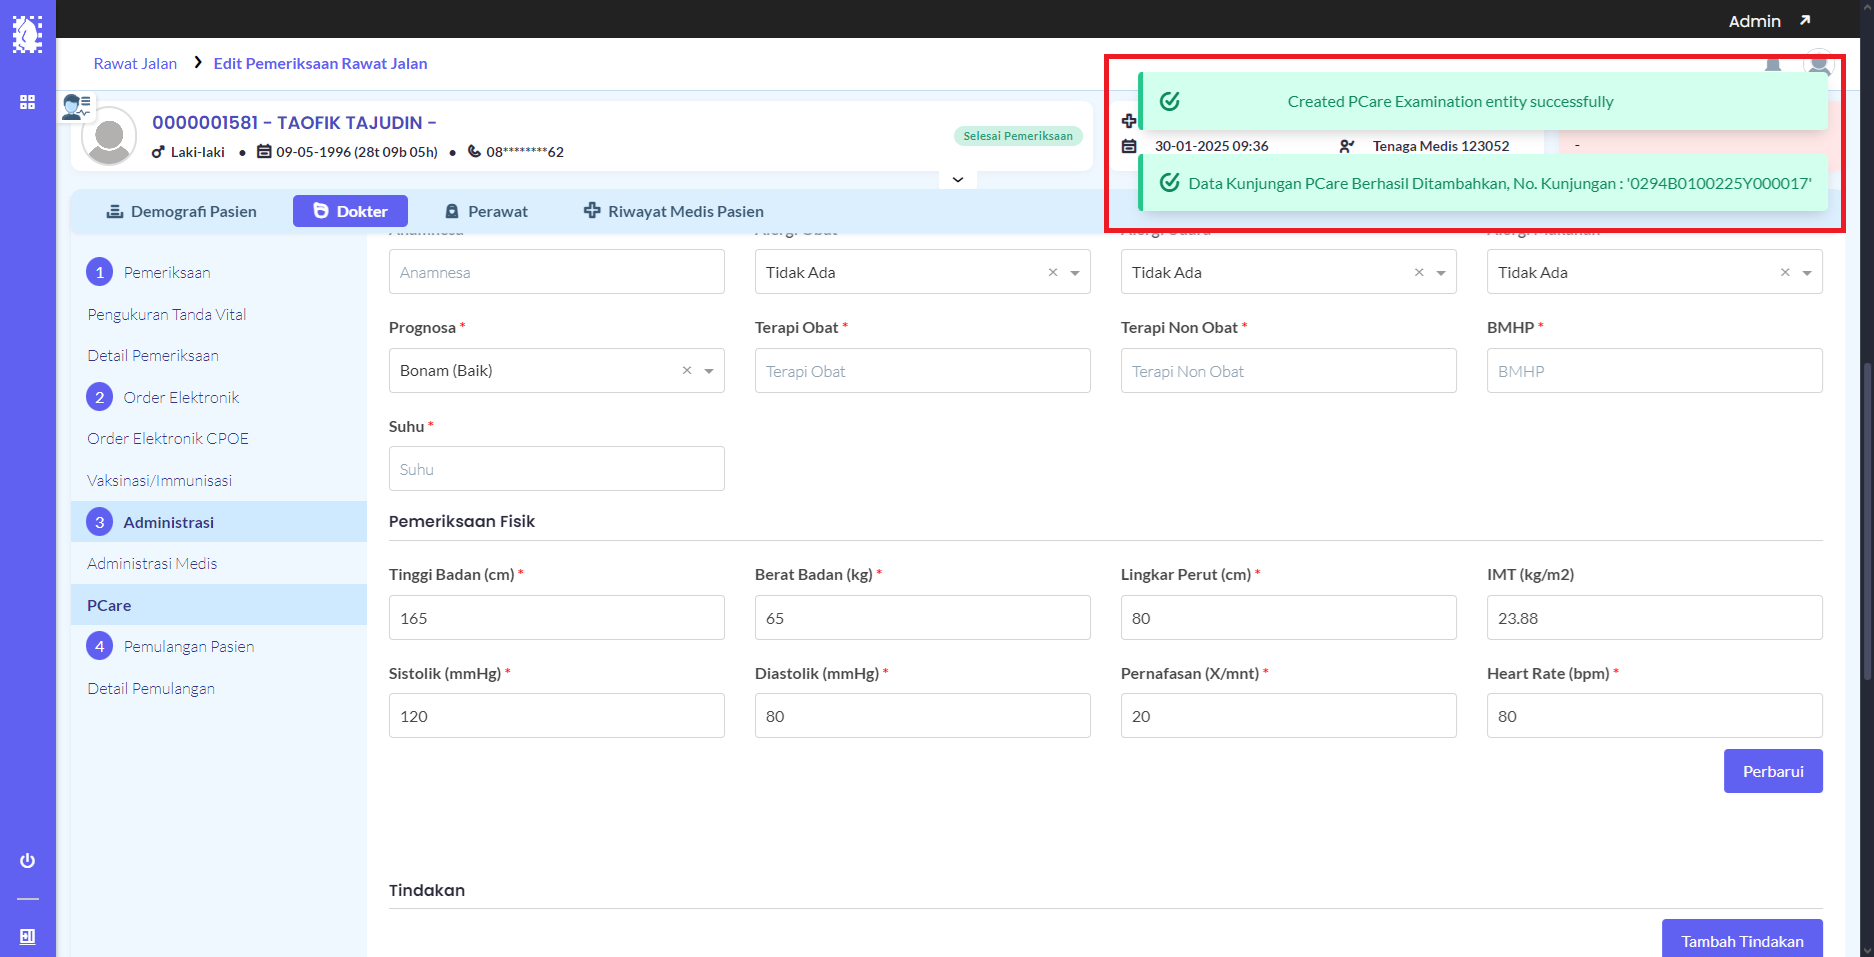Select PCare in the side menu
The image size is (1874, 957).
[218, 605]
